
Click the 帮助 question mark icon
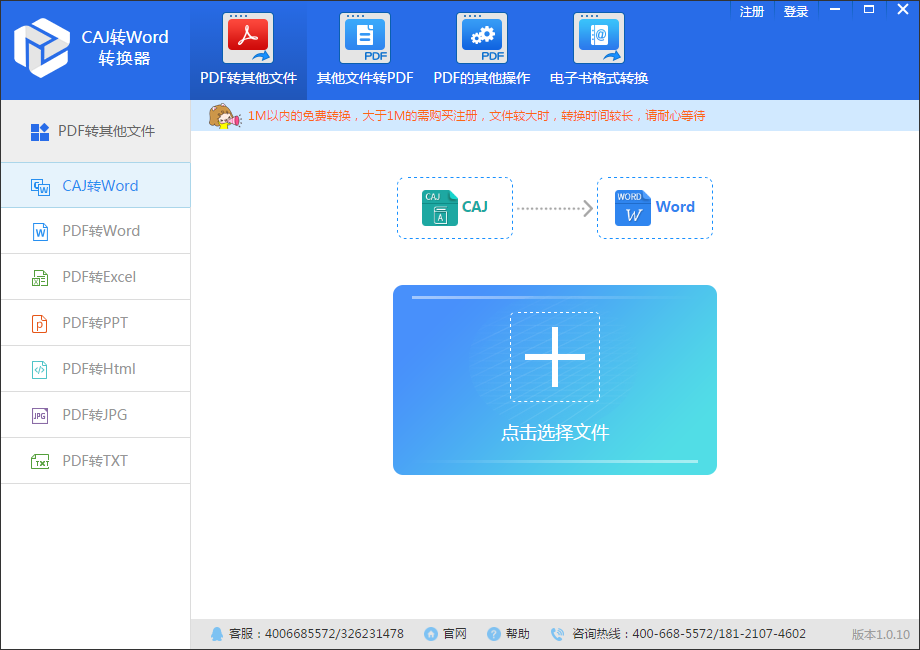[493, 633]
